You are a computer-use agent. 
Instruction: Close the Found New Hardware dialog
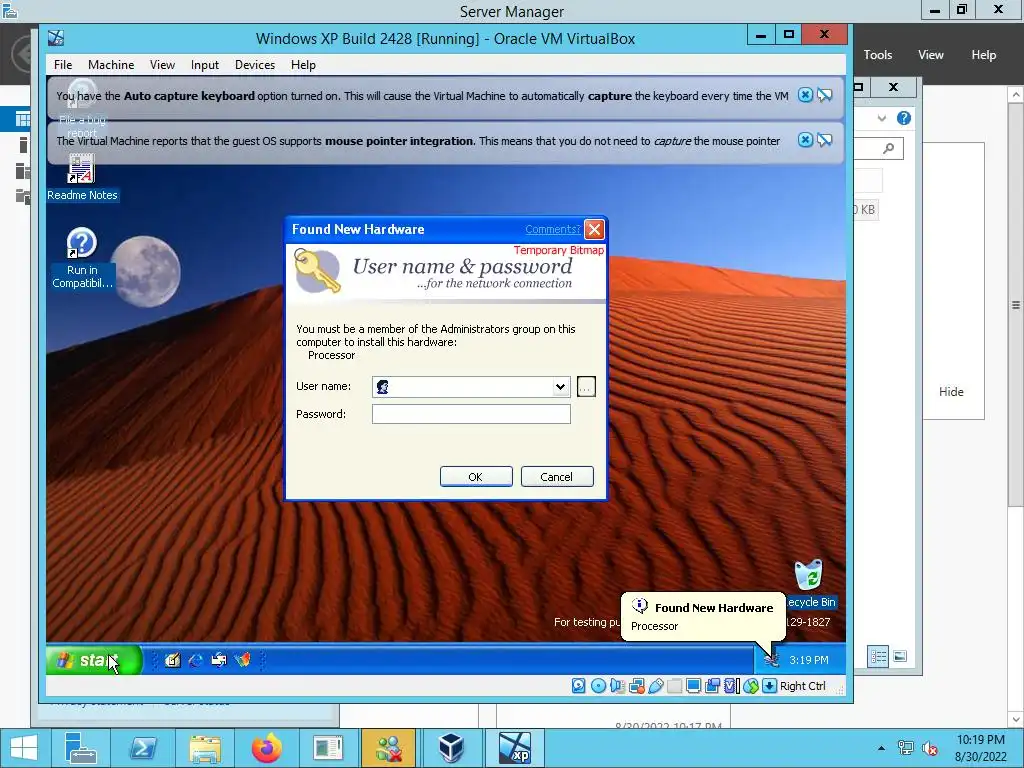(x=594, y=229)
